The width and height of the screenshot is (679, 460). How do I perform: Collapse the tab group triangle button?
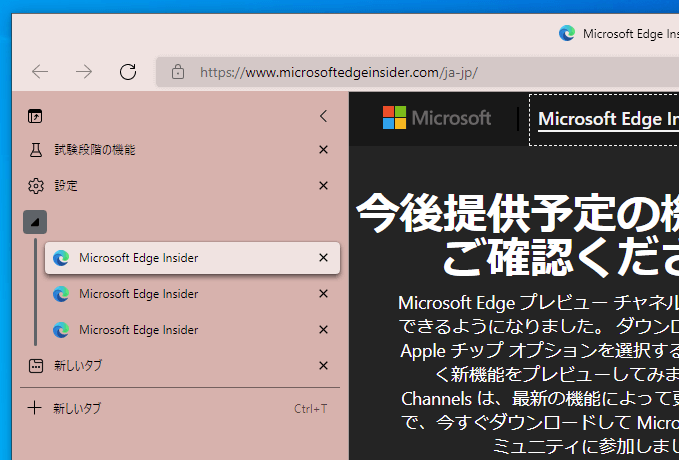(x=35, y=222)
